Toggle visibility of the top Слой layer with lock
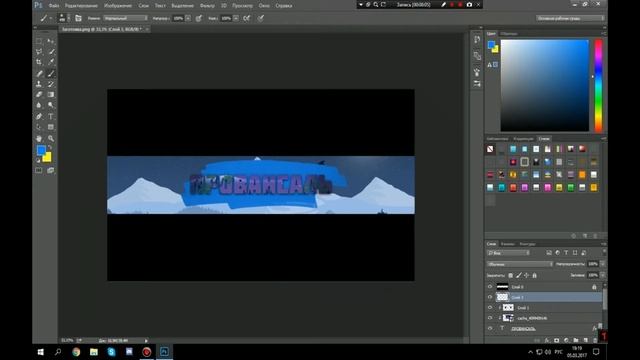 [x=490, y=287]
